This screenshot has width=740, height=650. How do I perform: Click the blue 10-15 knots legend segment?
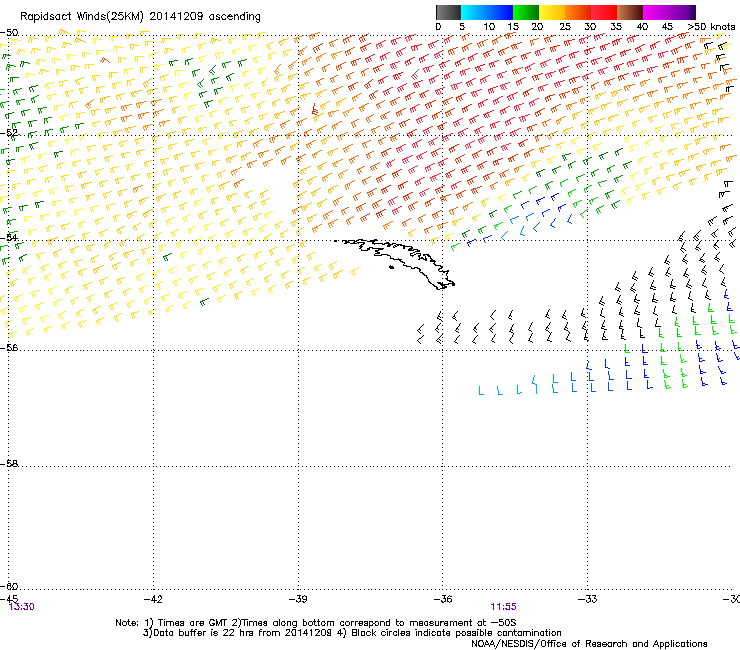pyautogui.click(x=500, y=12)
